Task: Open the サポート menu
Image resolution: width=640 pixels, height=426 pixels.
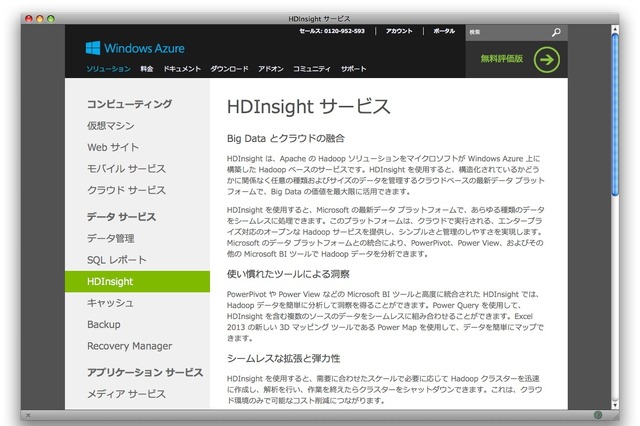Action: (x=353, y=69)
